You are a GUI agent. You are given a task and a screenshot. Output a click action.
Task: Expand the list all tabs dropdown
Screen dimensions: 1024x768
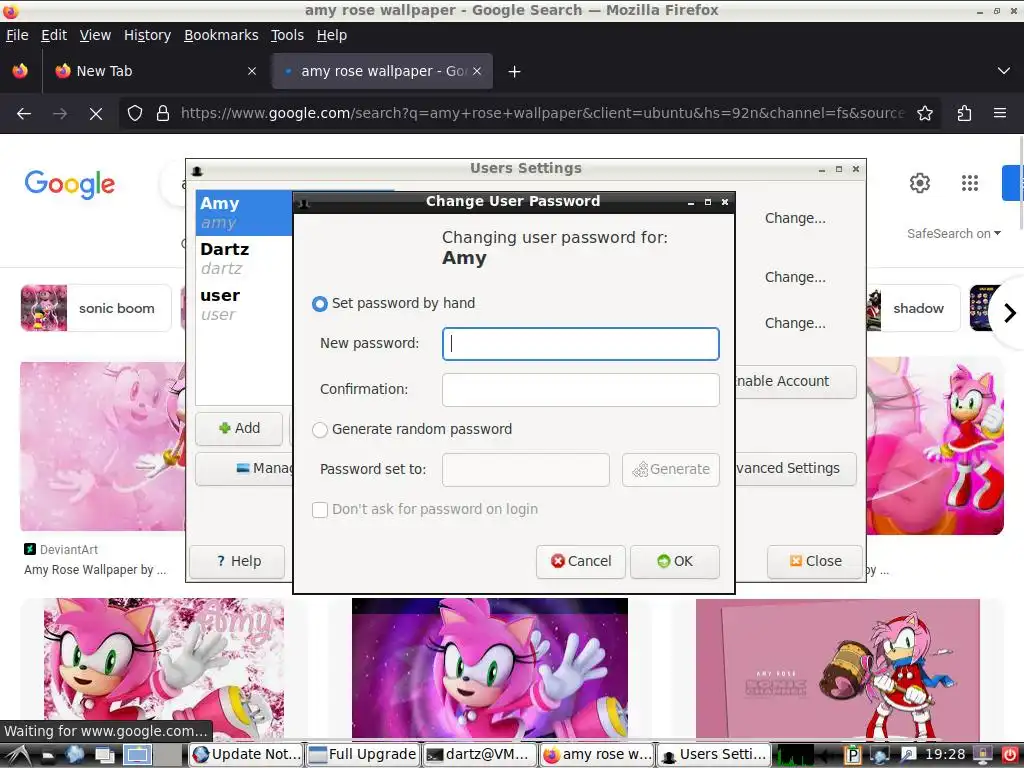point(1004,71)
